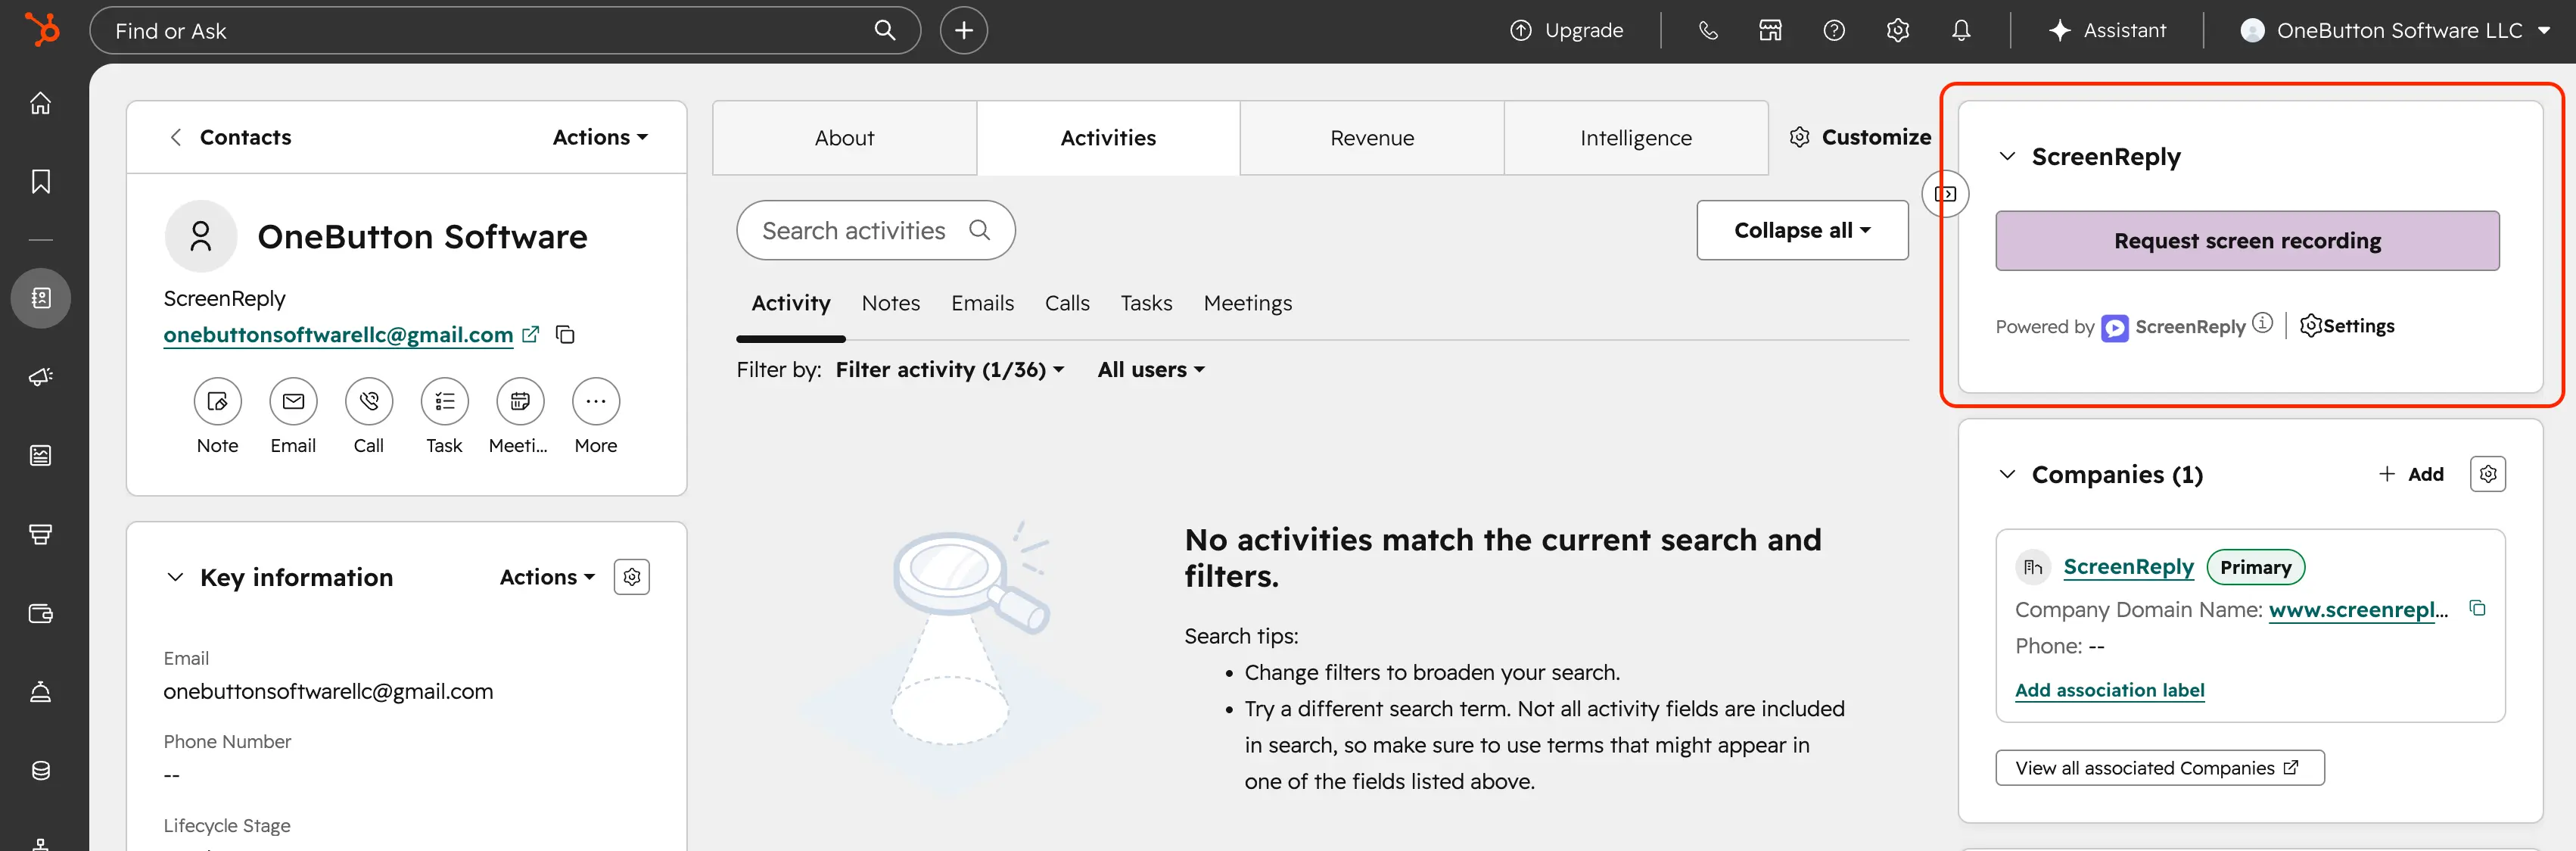Schedule a Meeting for the contact
Image resolution: width=2576 pixels, height=851 pixels.
point(520,402)
